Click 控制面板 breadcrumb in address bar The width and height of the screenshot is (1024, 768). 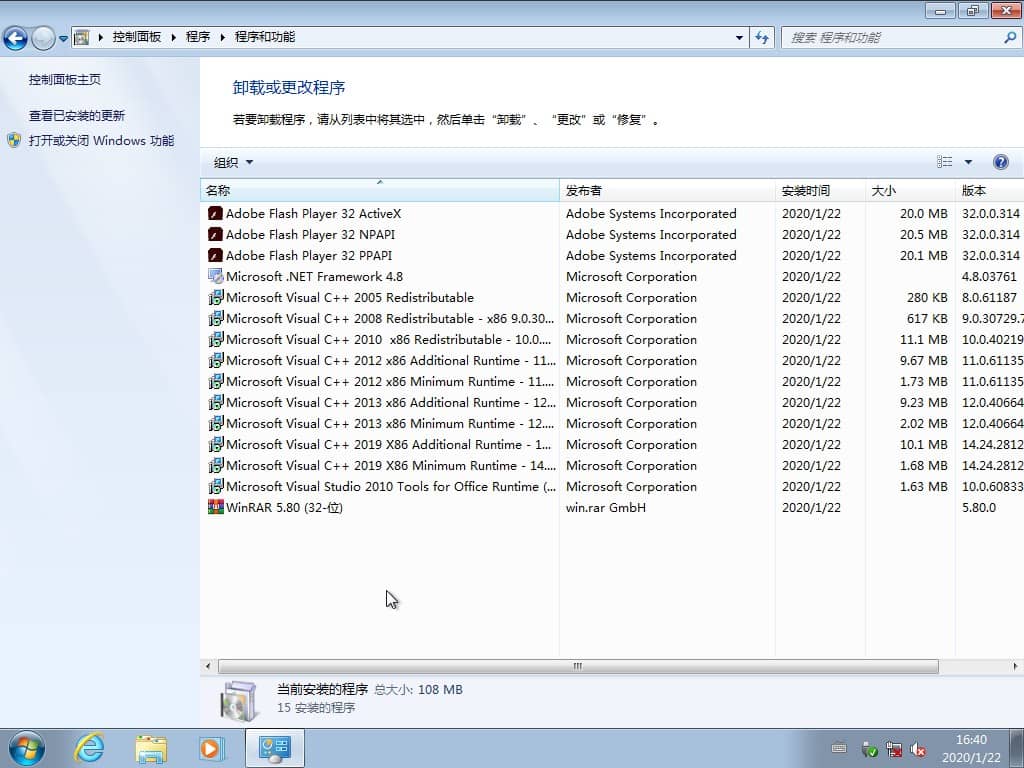tap(136, 37)
